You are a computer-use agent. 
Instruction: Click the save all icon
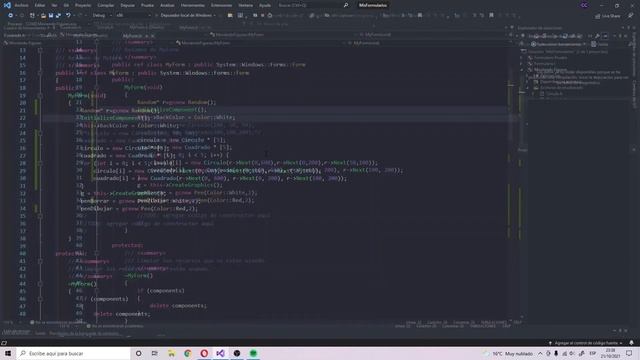58,16
